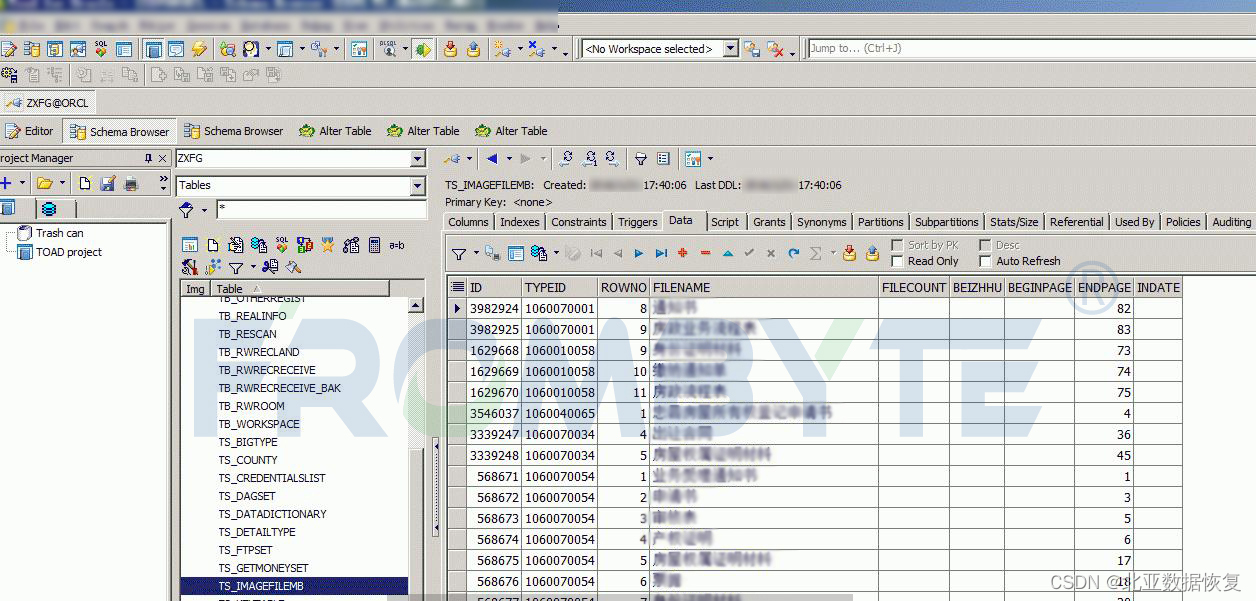Tick the Sort by PK checkbox
The height and width of the screenshot is (601, 1256).
point(898,245)
